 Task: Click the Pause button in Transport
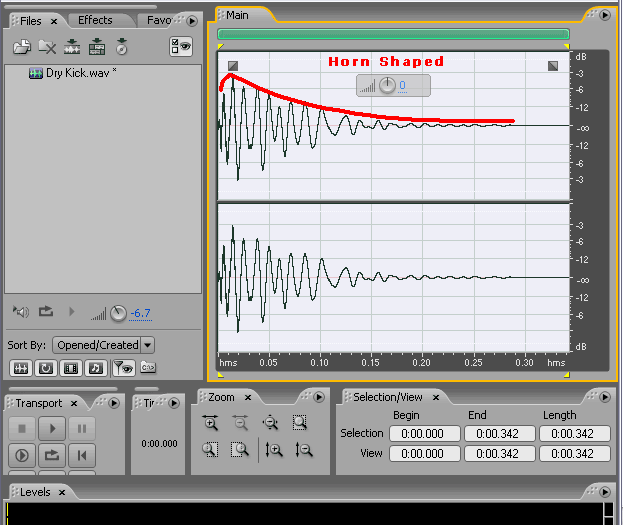(82, 429)
